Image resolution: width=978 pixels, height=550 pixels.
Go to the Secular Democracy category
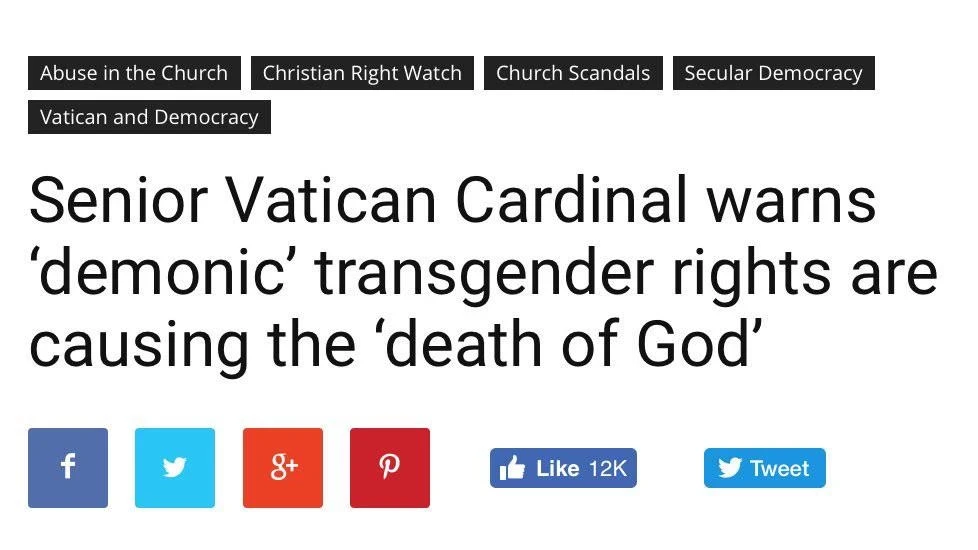pyautogui.click(x=773, y=73)
